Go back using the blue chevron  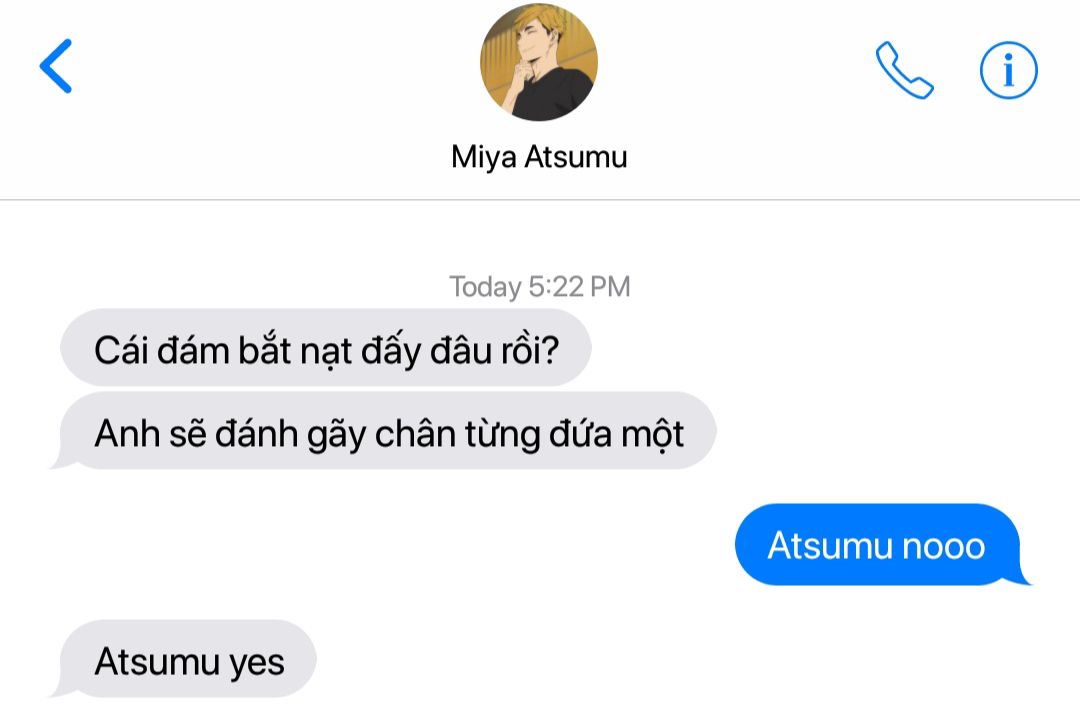click(x=56, y=65)
